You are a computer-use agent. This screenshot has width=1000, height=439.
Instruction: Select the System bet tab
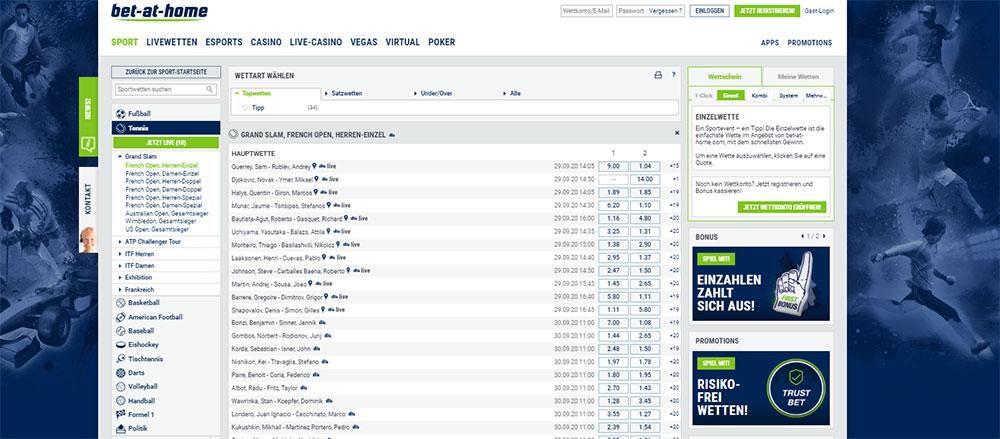click(788, 96)
